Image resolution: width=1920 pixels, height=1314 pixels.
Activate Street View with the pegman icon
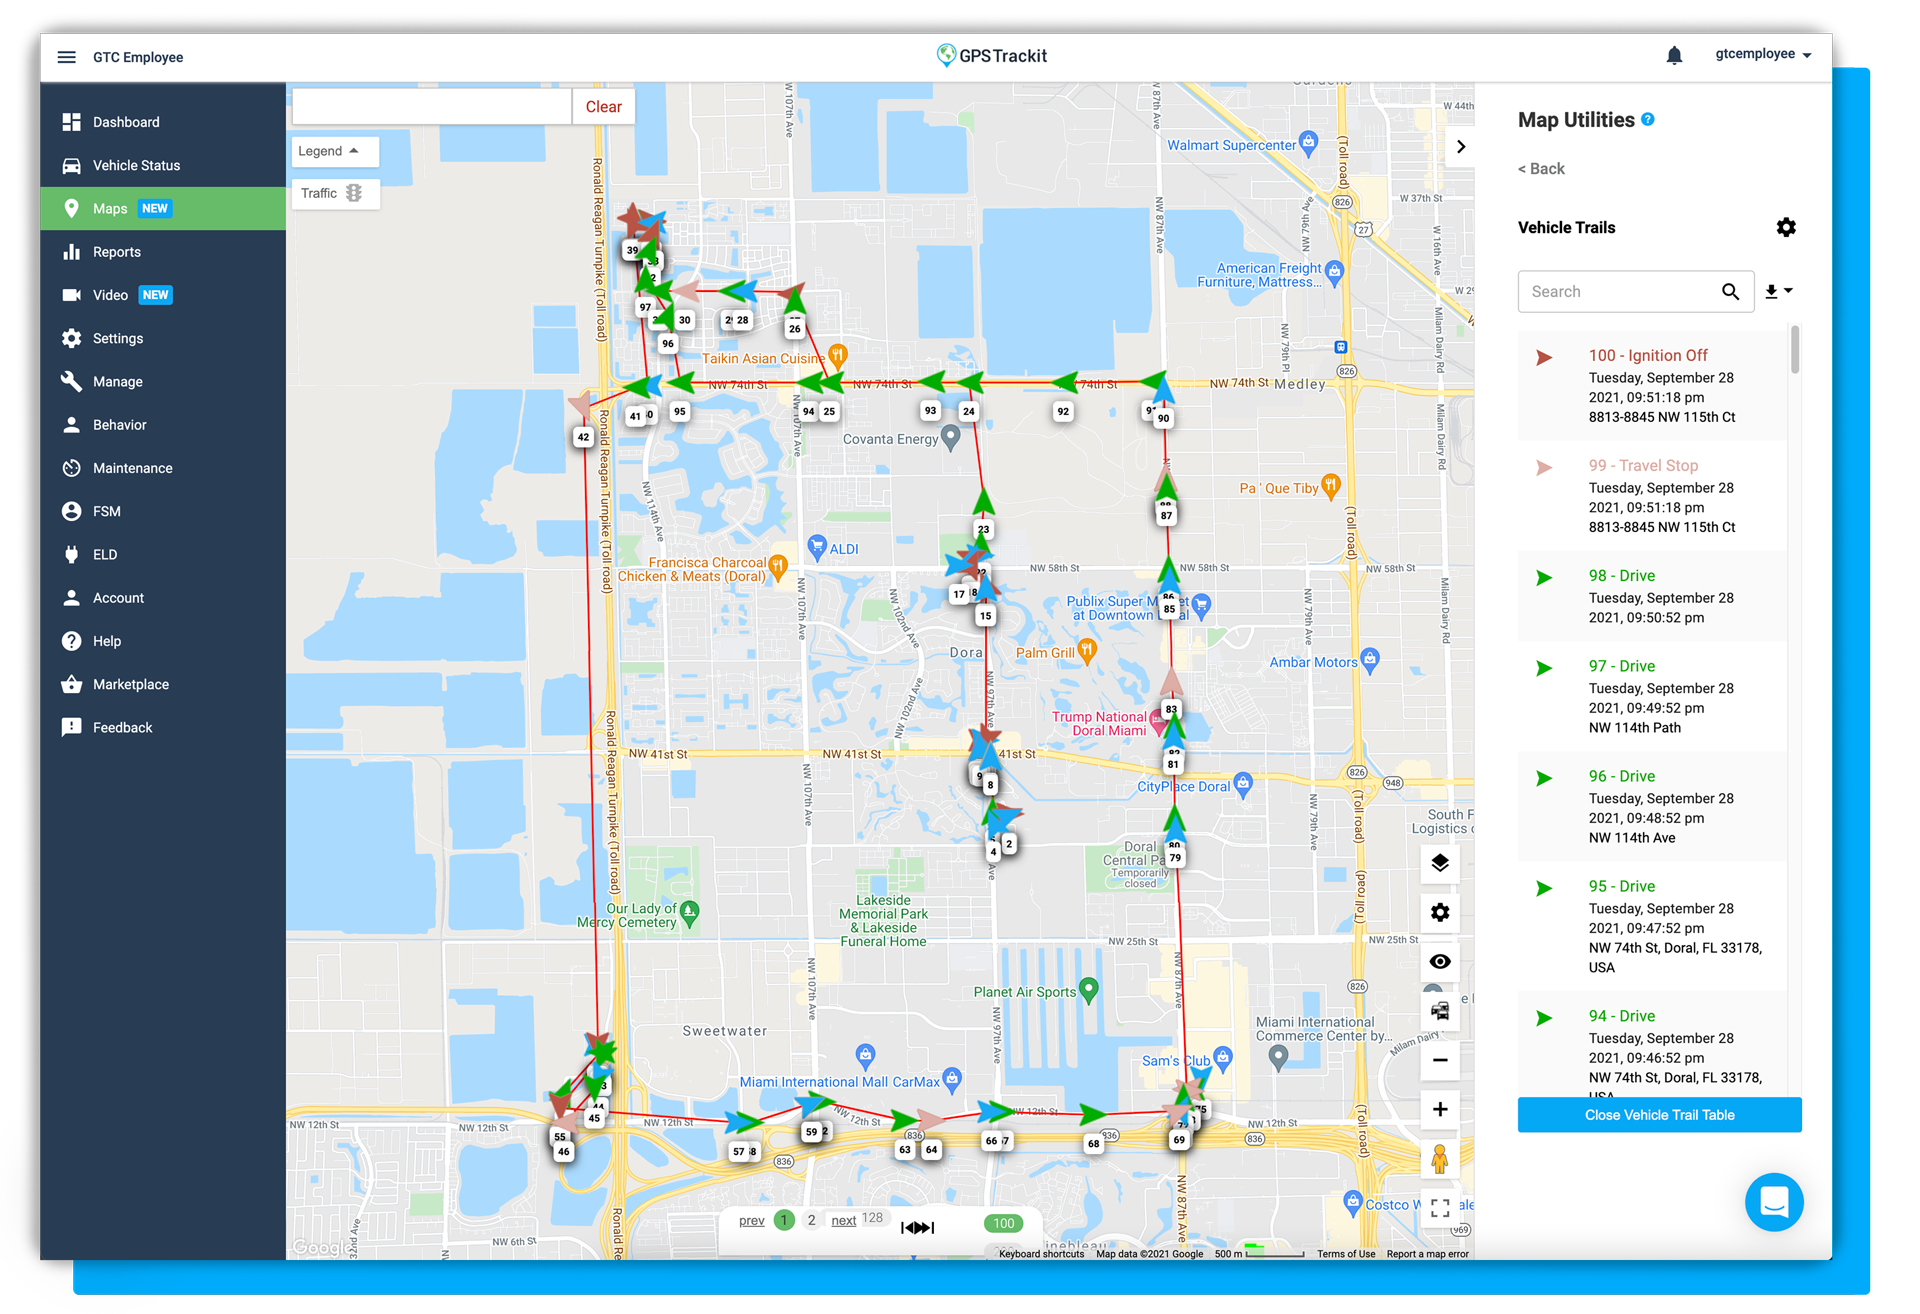click(x=1440, y=1159)
